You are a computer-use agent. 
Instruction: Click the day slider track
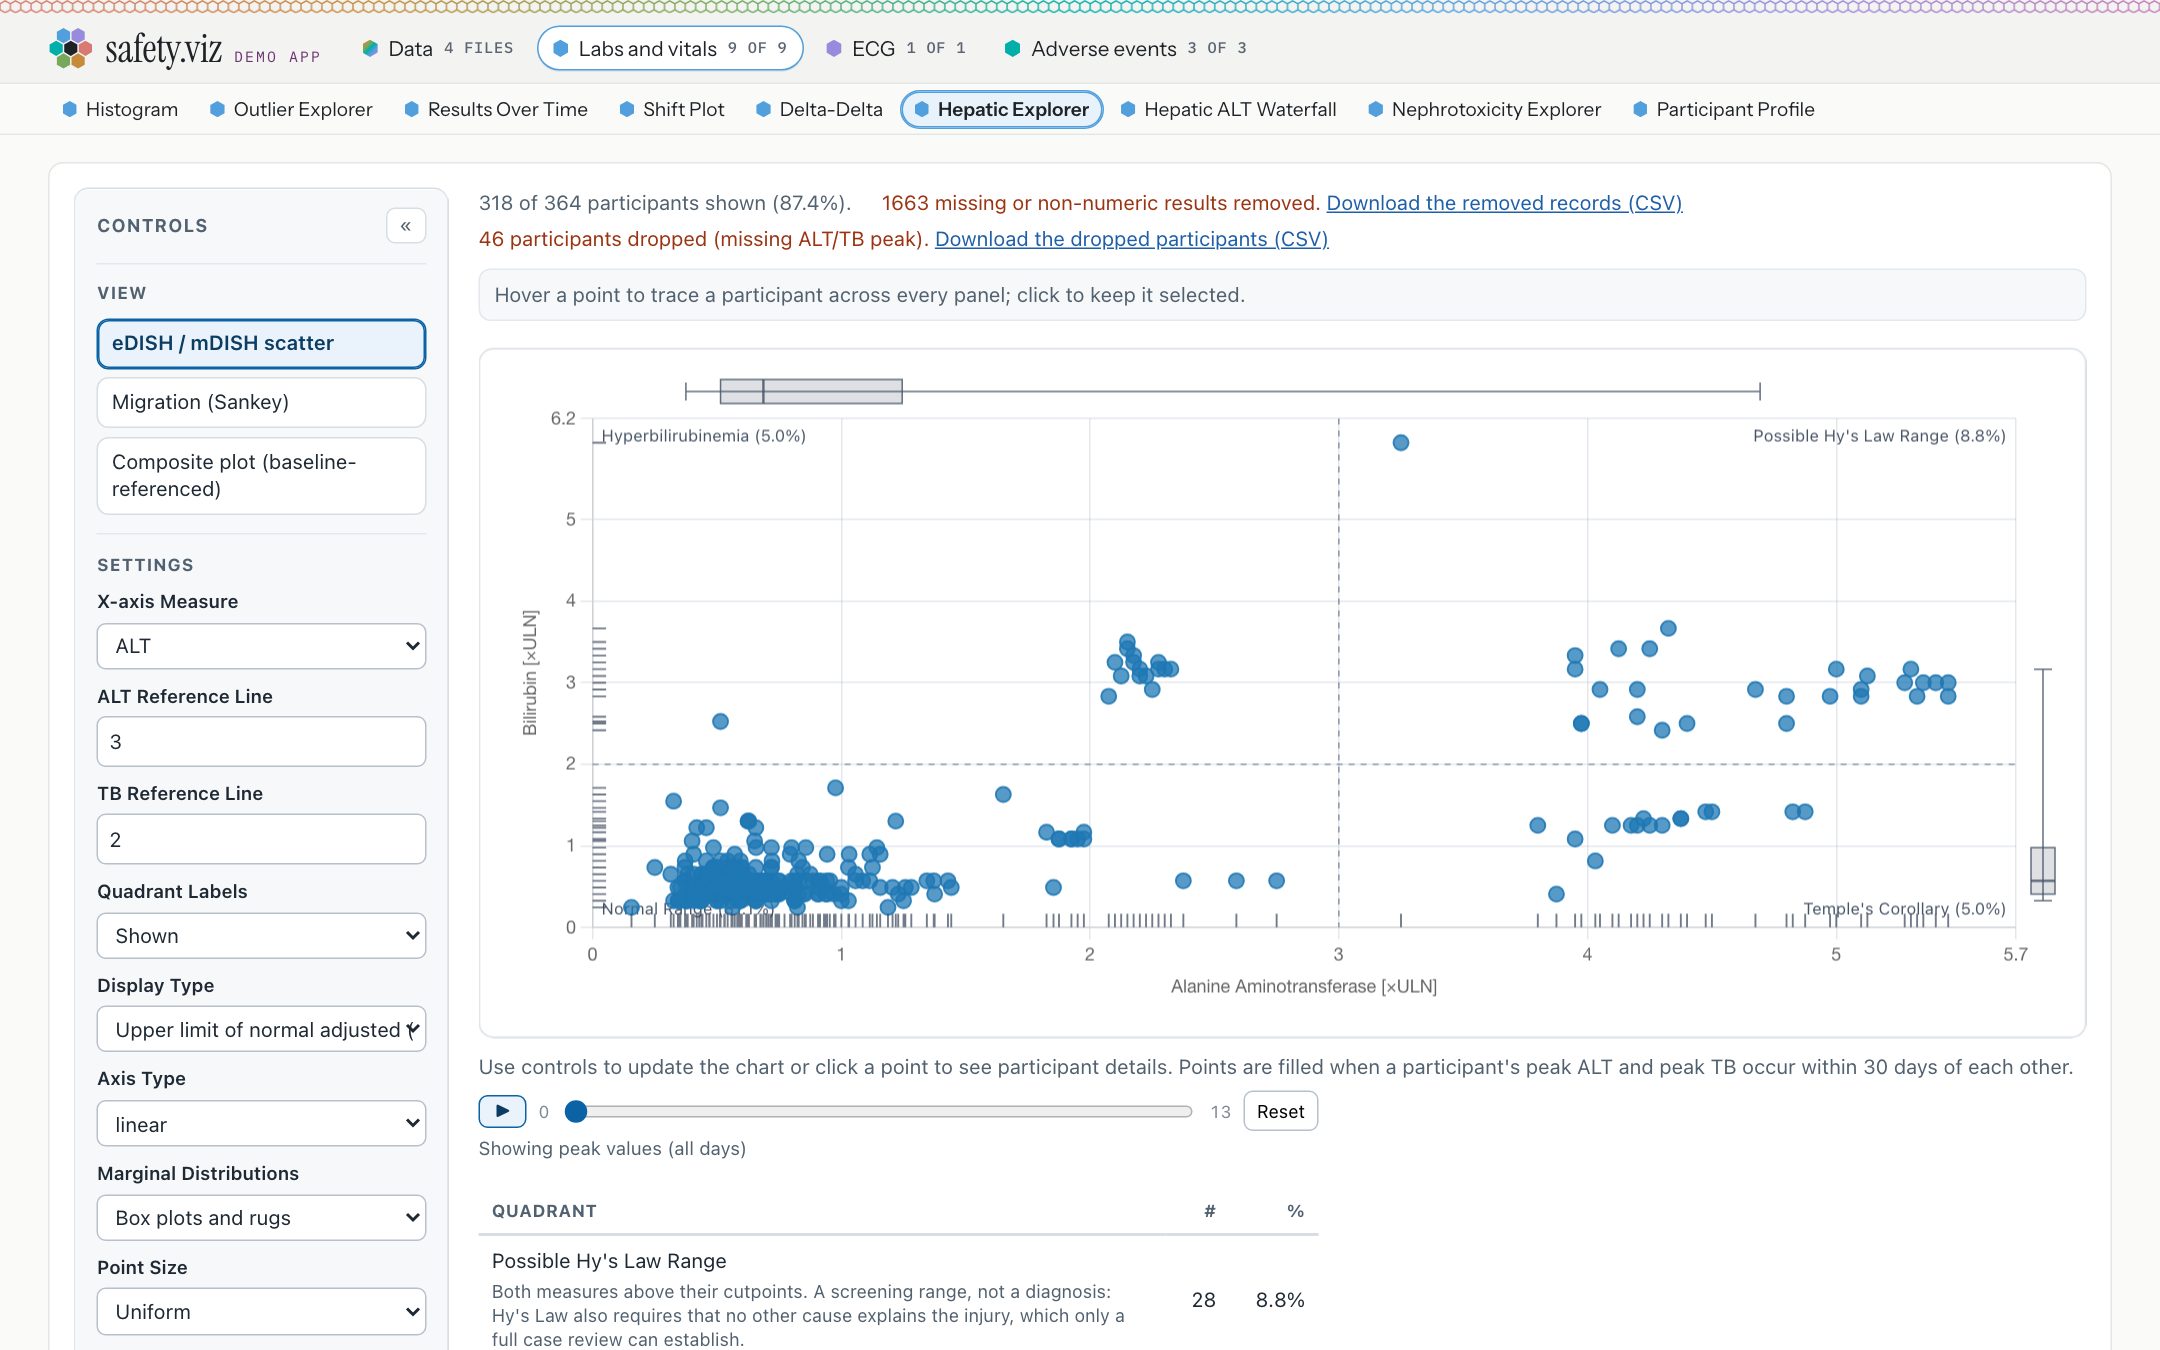[x=879, y=1111]
